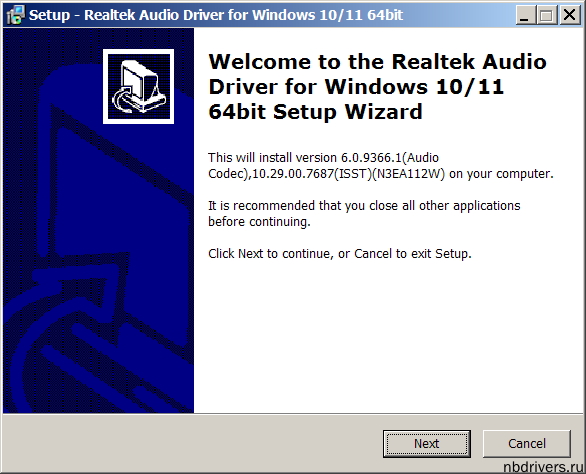The width and height of the screenshot is (586, 474).
Task: Proceed by clicking the Next button
Action: click(427, 444)
